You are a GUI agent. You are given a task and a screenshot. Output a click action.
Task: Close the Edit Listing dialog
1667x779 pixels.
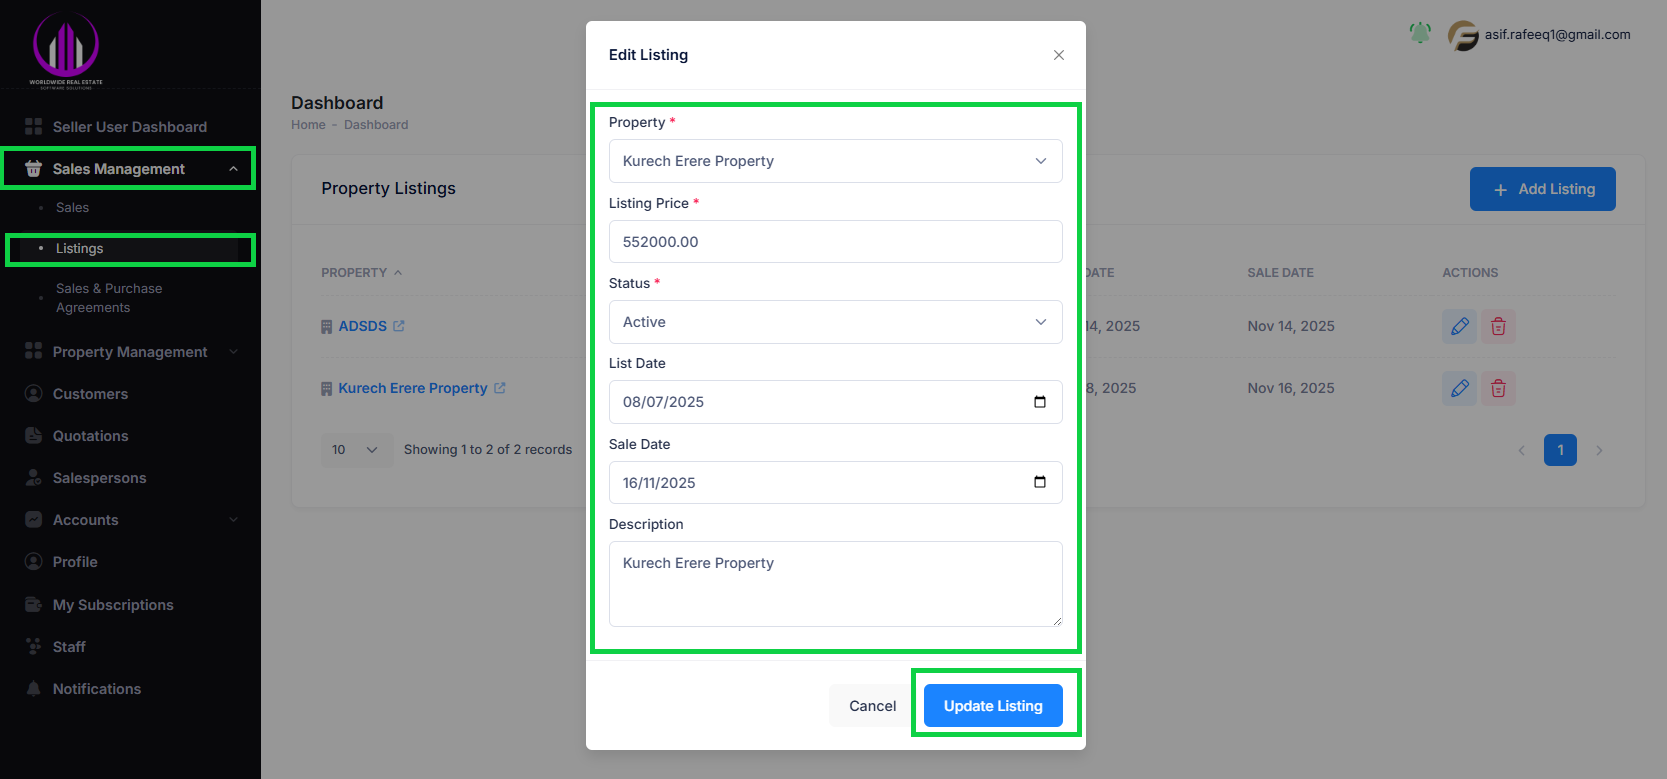point(1058,55)
